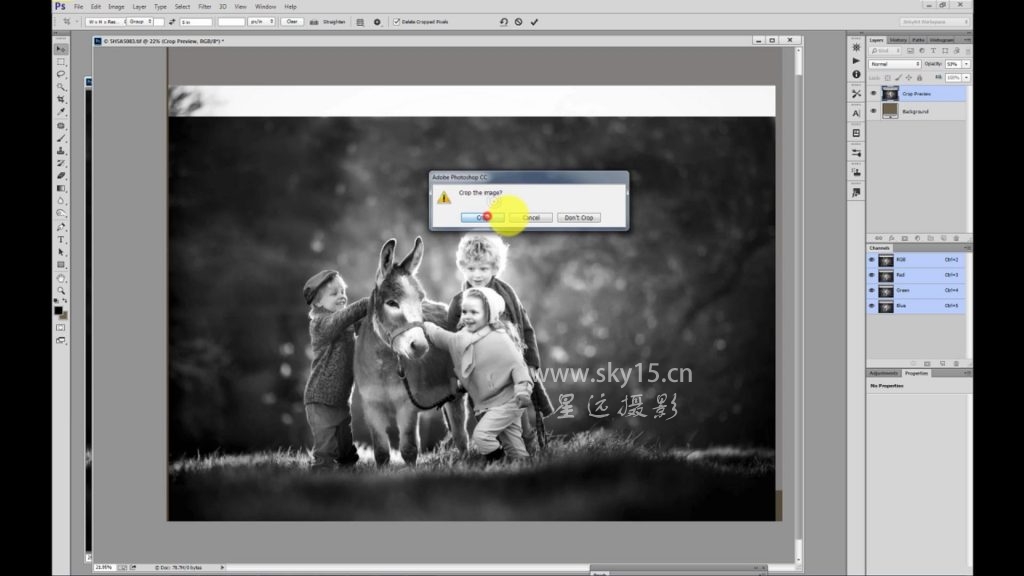Select the Blur tool

(61, 200)
